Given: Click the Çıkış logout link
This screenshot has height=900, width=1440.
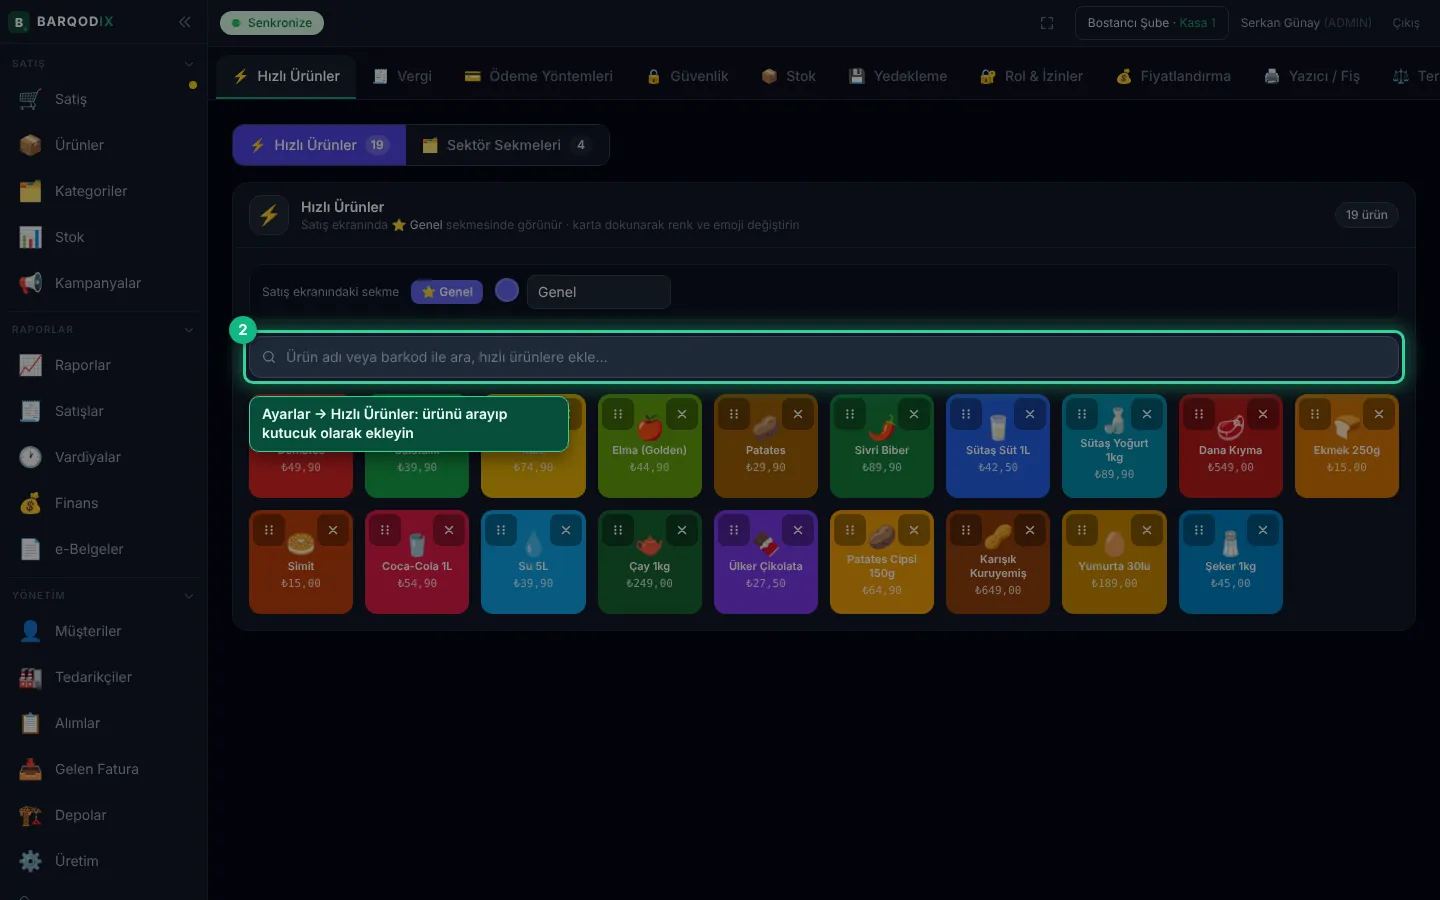Looking at the screenshot, I should point(1406,23).
